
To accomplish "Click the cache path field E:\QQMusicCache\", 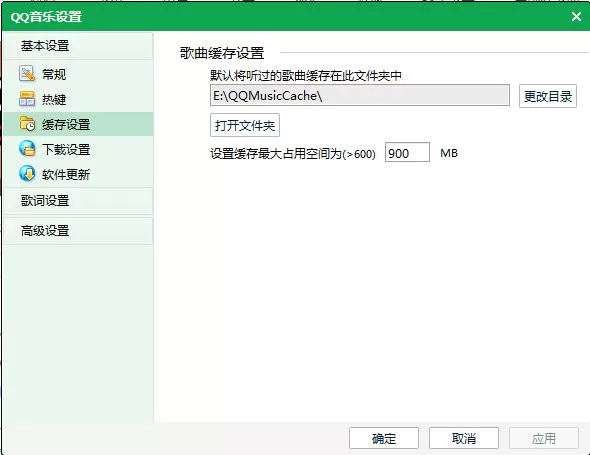I will 360,95.
